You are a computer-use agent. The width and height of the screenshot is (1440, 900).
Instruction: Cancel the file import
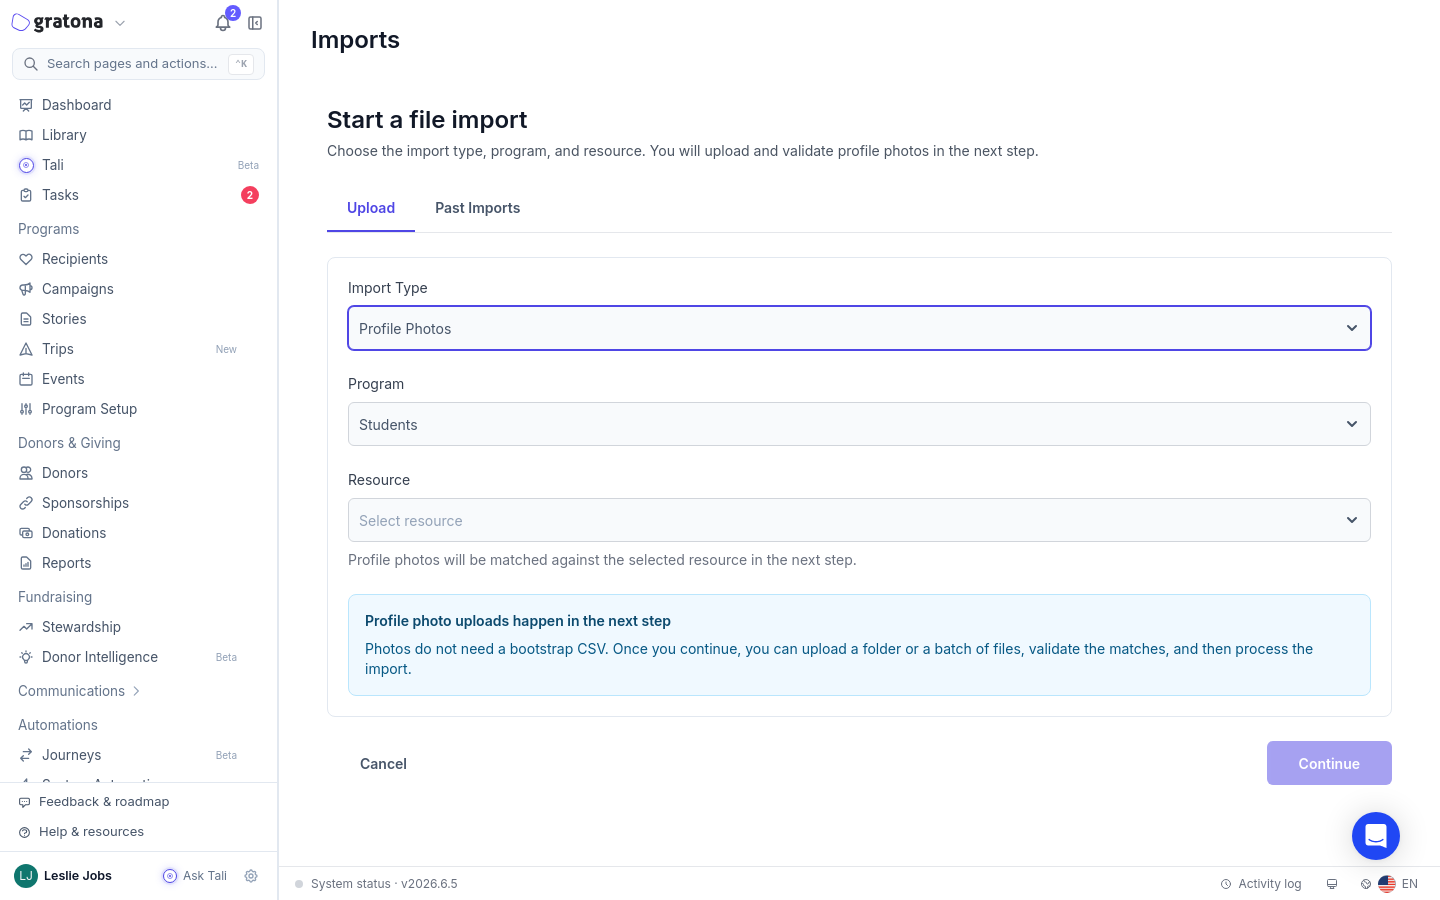(383, 764)
